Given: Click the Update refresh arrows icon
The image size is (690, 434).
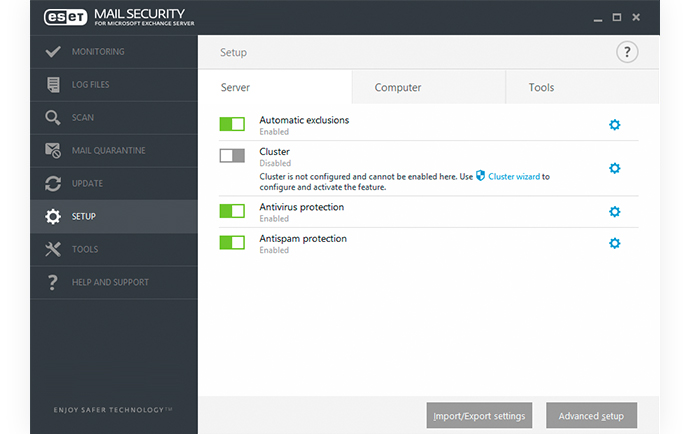Looking at the screenshot, I should [53, 184].
